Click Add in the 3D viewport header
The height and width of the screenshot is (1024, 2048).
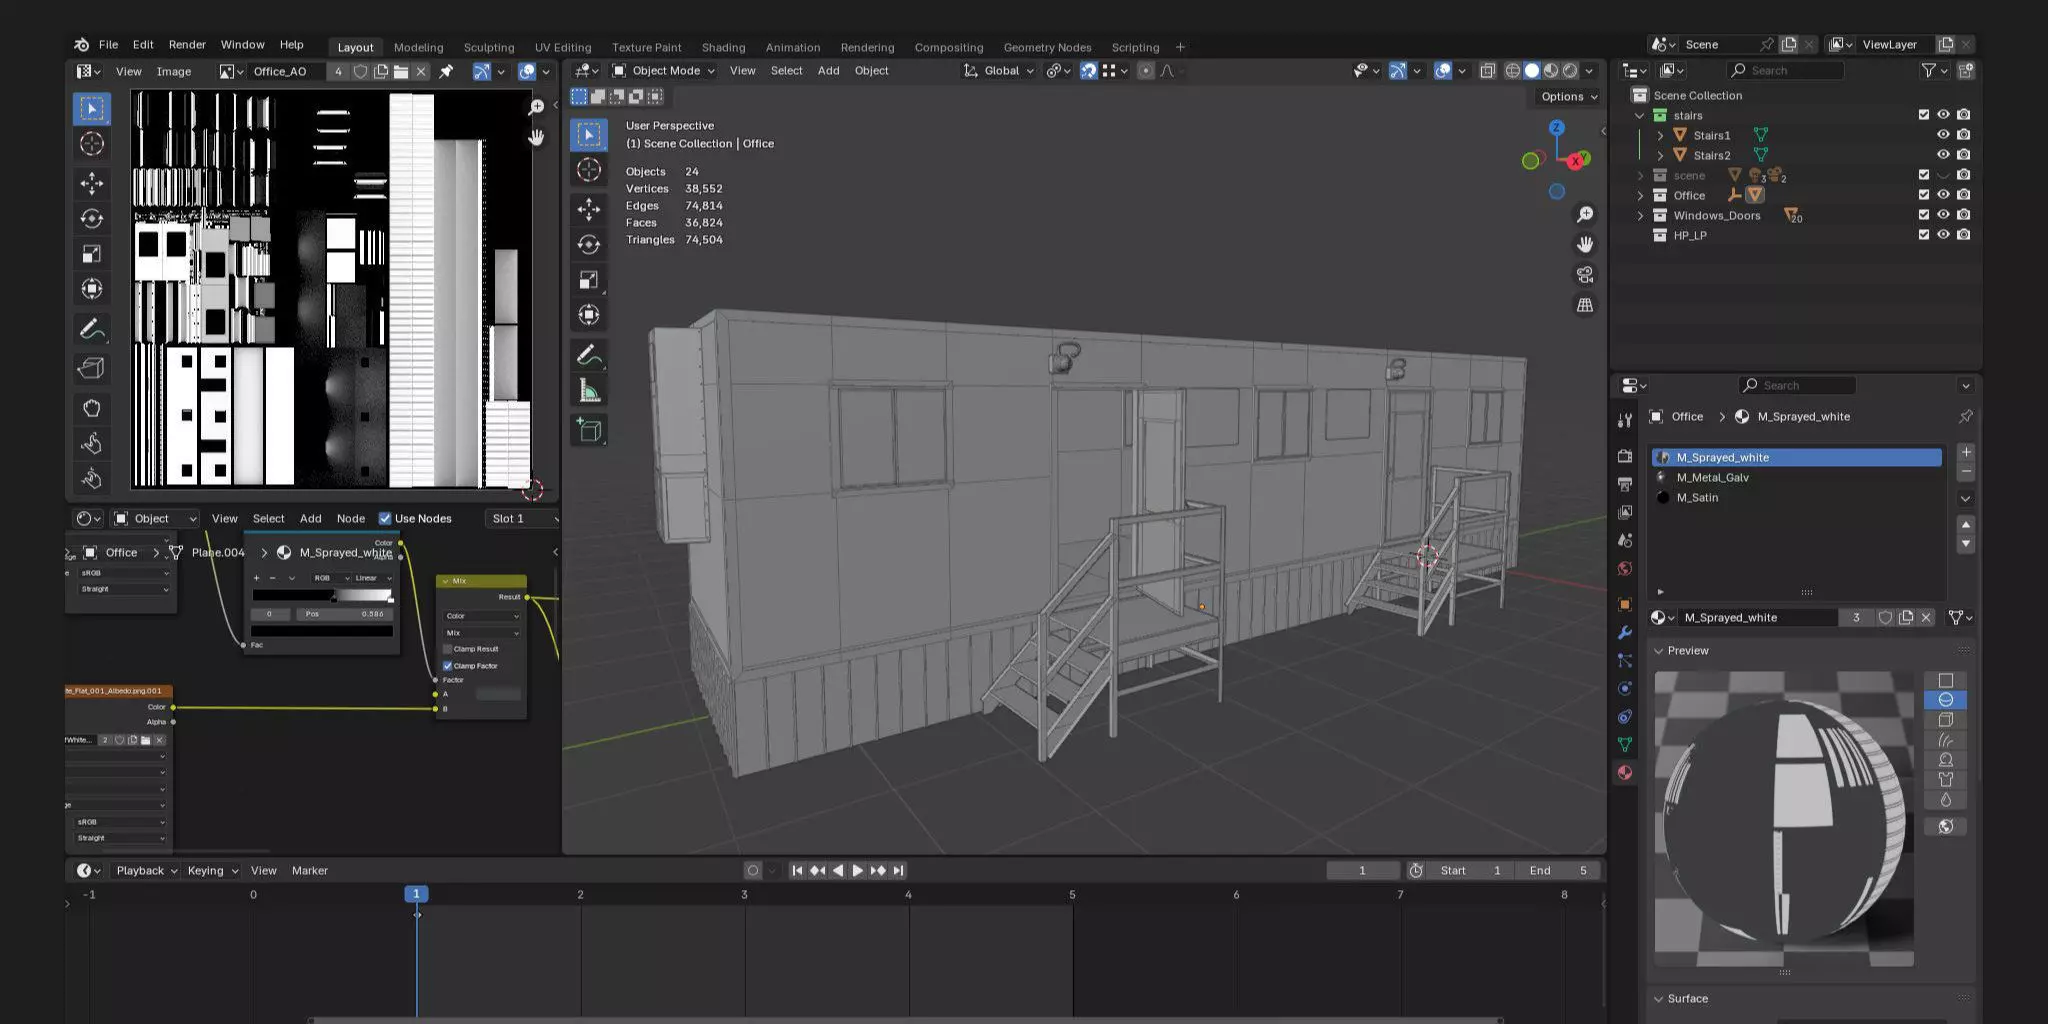click(828, 71)
